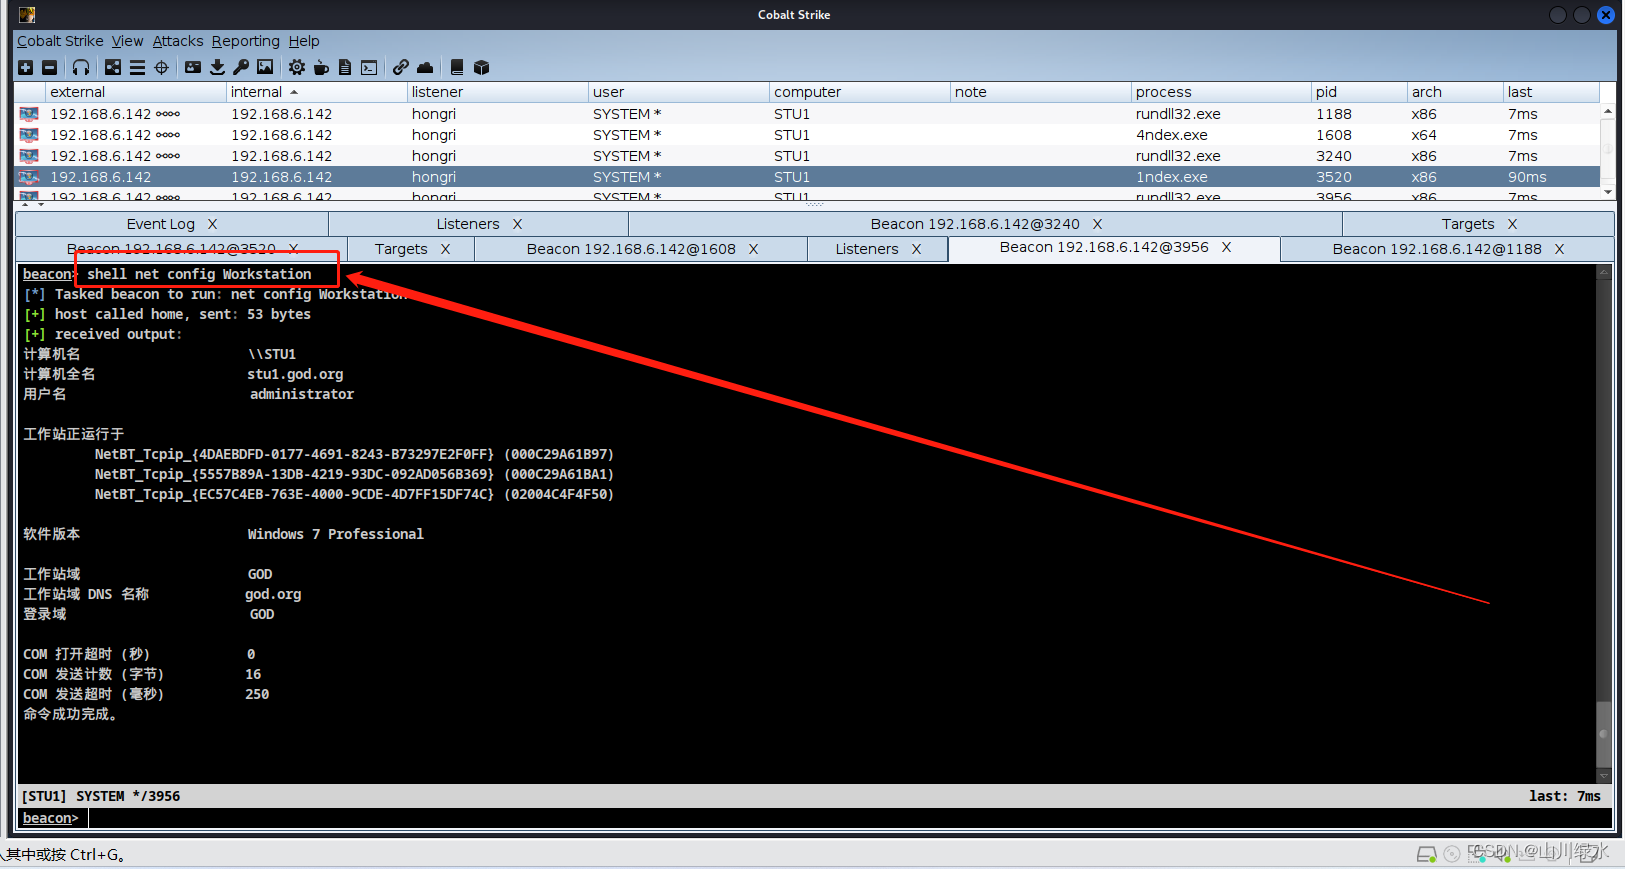Select the session row with 1ndex.exe
The image size is (1625, 869).
pyautogui.click(x=808, y=177)
